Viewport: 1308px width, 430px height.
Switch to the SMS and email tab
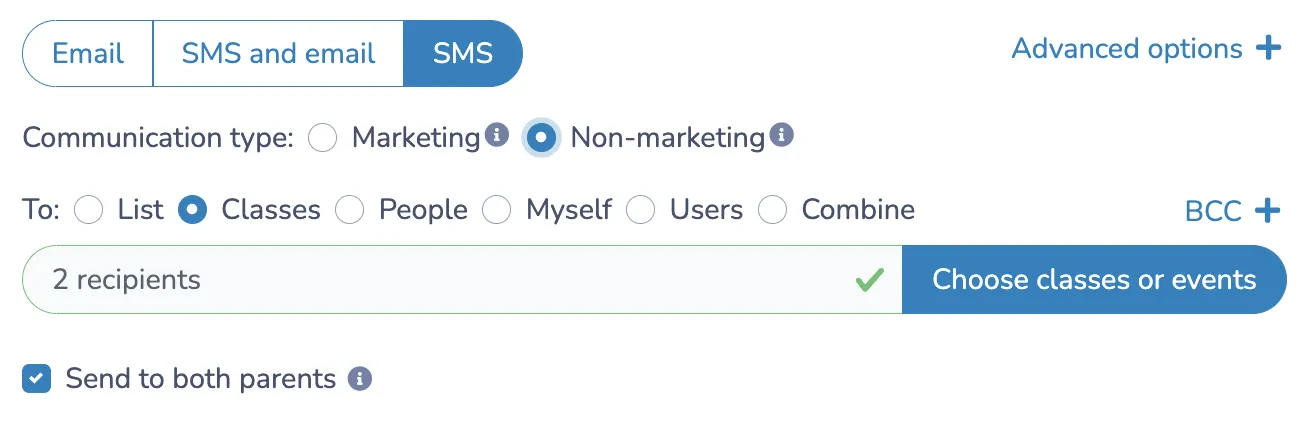click(278, 53)
